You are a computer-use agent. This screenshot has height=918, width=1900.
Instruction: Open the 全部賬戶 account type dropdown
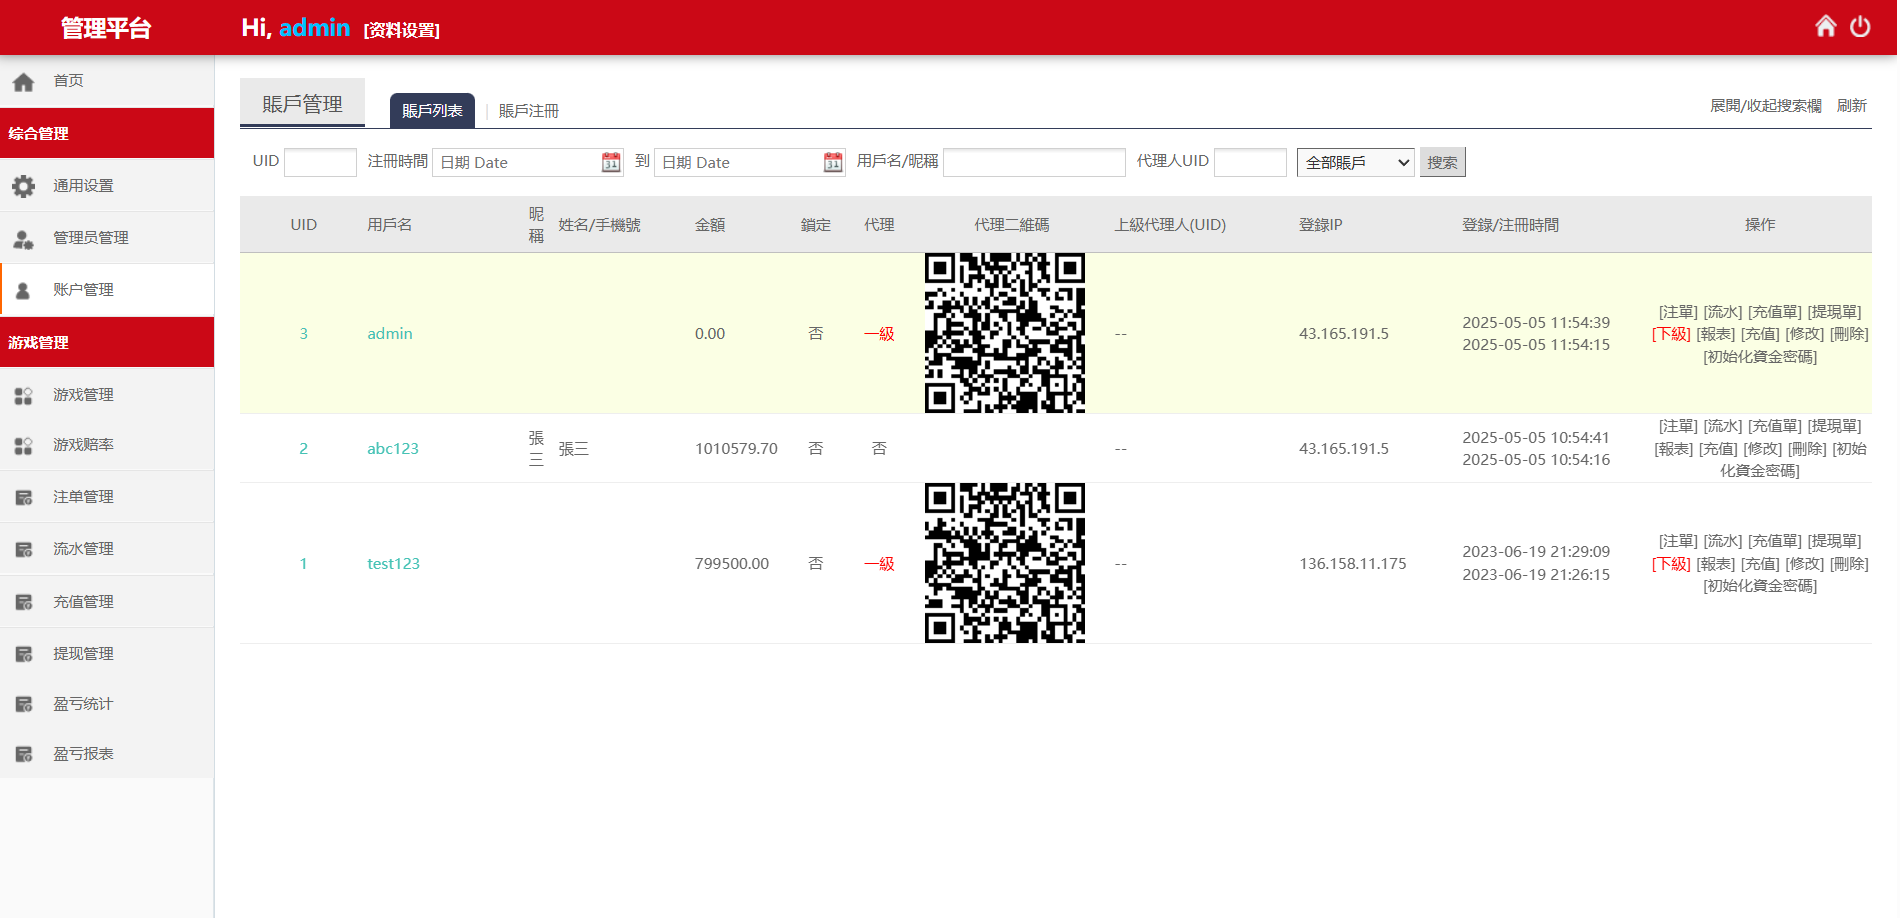point(1356,162)
